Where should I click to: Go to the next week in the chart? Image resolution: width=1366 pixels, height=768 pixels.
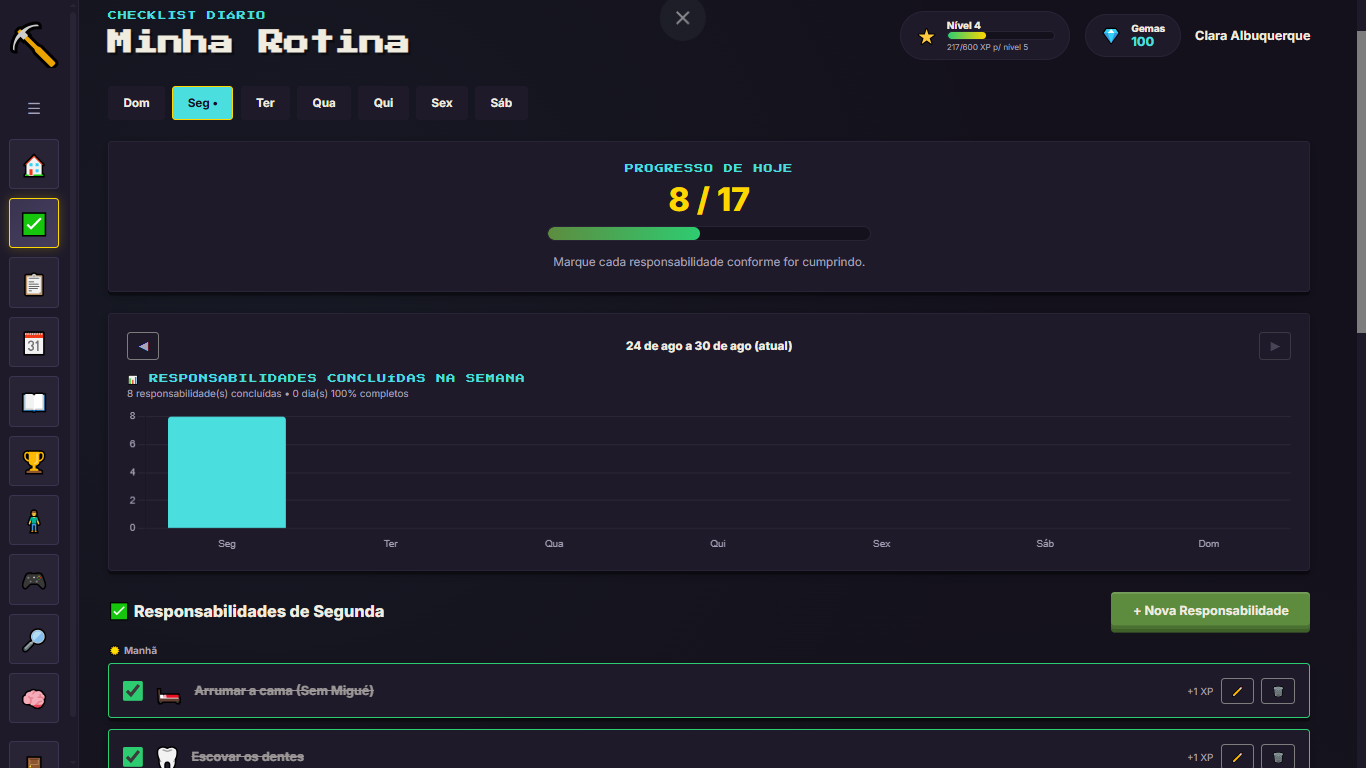click(x=1275, y=346)
